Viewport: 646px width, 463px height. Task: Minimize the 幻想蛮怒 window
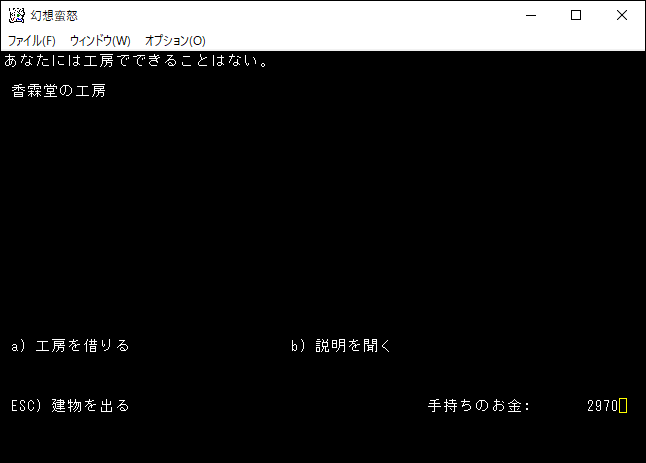[529, 15]
